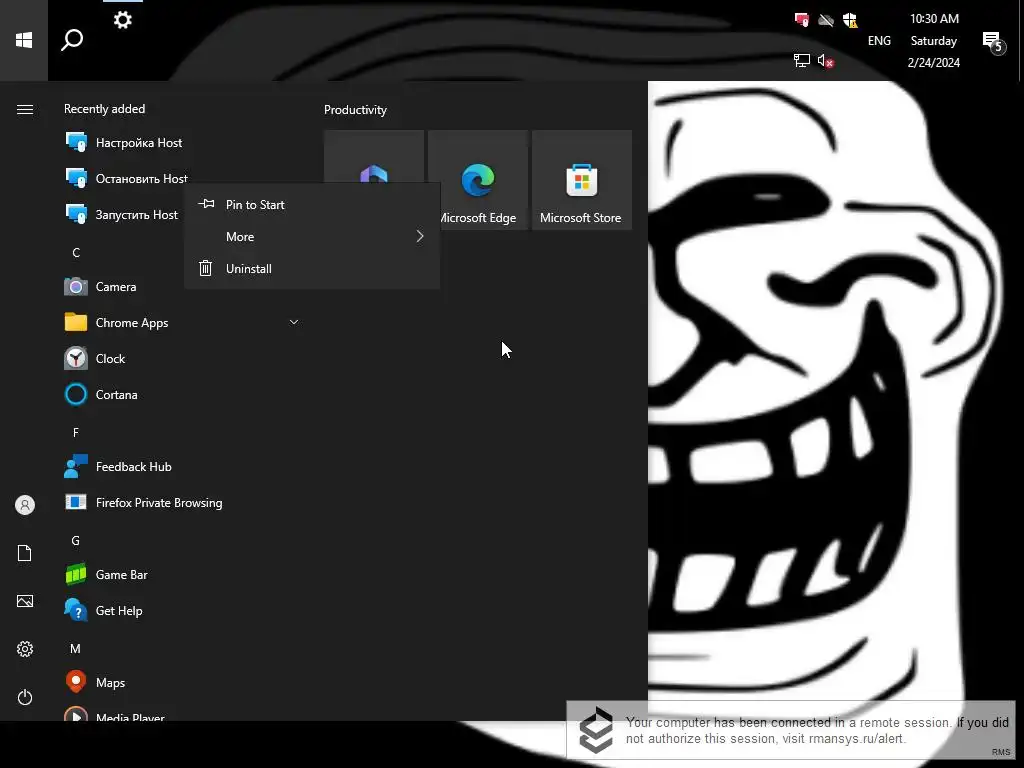Open the Microsoft Edge tile
The height and width of the screenshot is (768, 1024).
(x=478, y=180)
